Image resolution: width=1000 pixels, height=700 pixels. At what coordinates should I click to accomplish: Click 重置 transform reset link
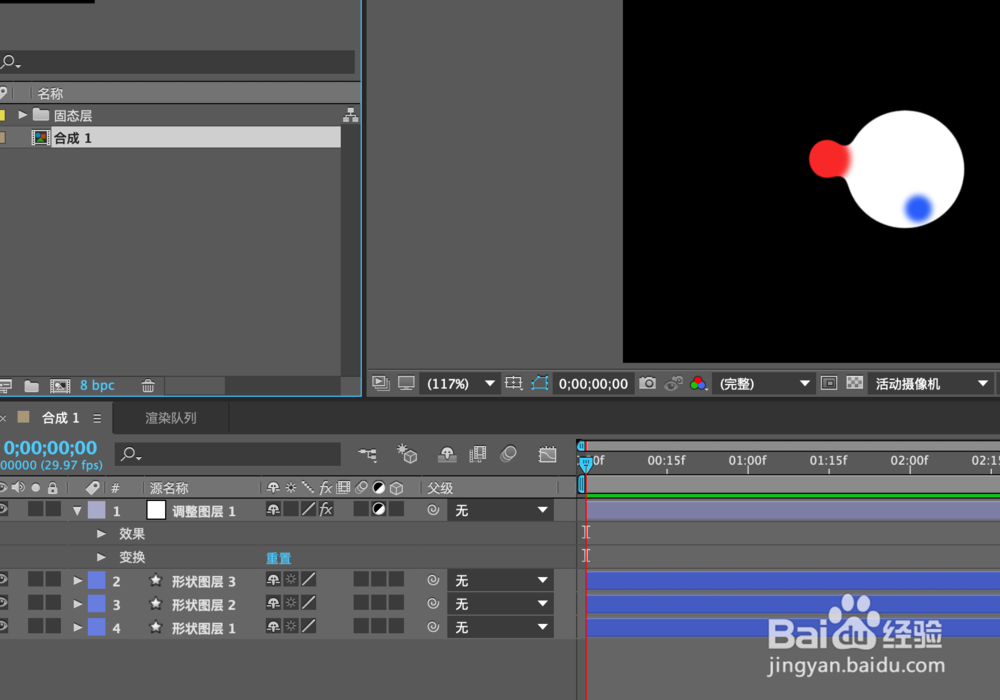point(279,558)
